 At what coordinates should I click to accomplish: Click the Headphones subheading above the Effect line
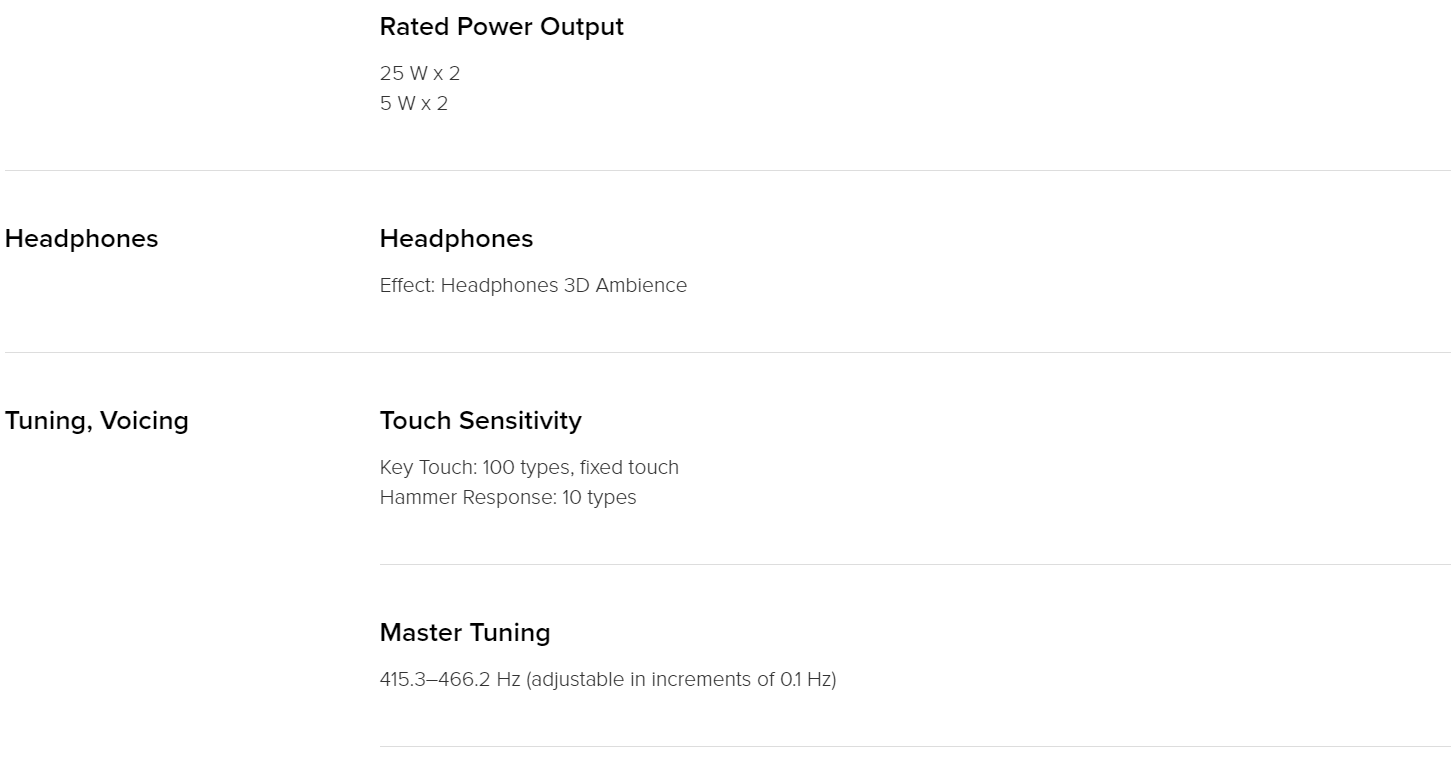[x=456, y=239]
